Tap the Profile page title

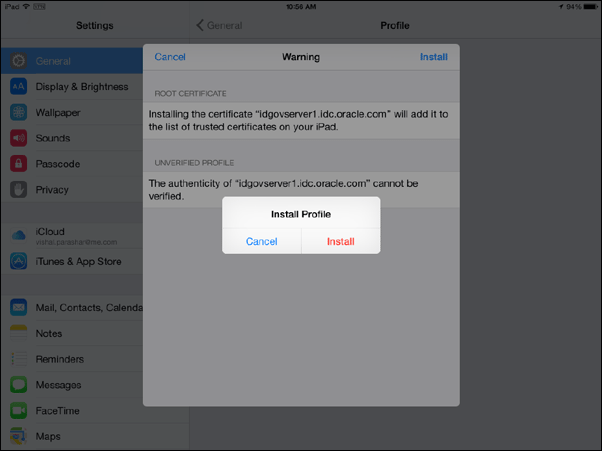point(395,25)
